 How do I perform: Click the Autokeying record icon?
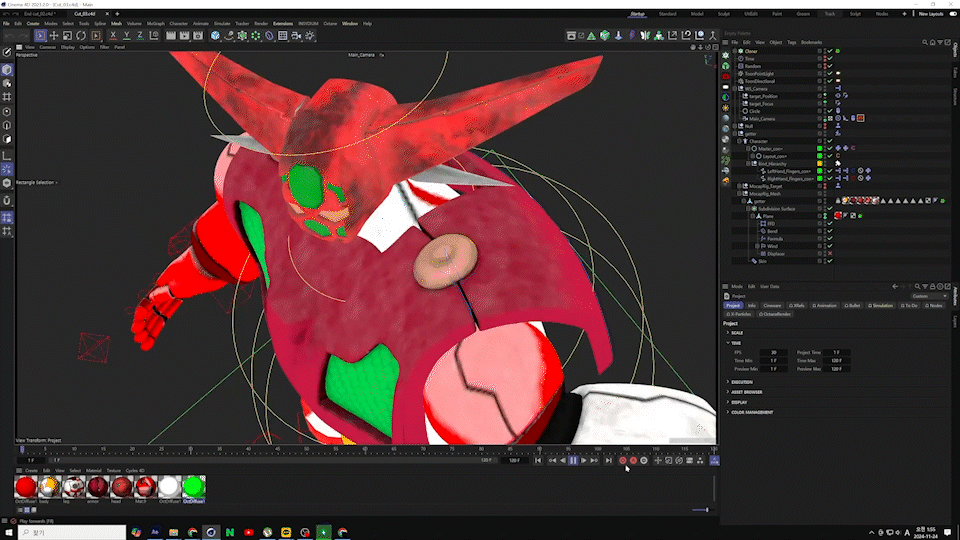click(633, 460)
